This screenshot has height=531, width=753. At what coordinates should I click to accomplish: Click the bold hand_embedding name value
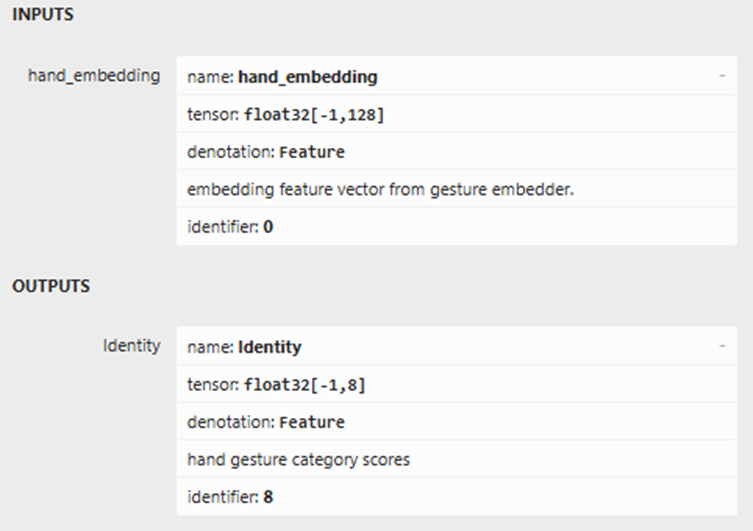(308, 77)
